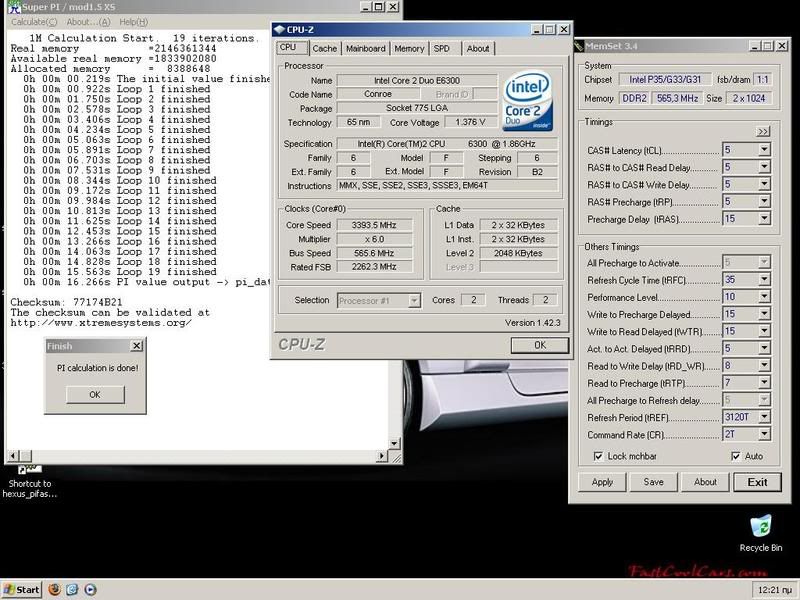Close the Finish dialog with its X button
The image size is (800, 600).
pos(137,346)
